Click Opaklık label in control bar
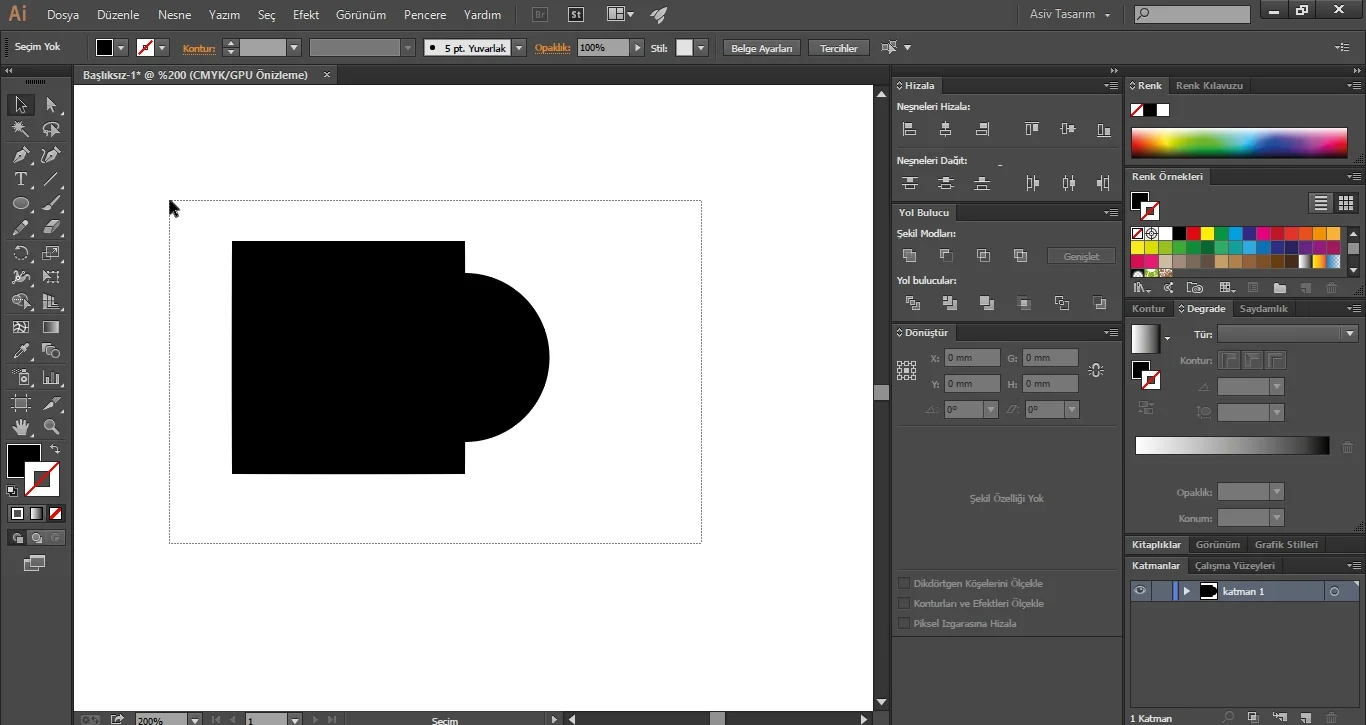This screenshot has height=725, width=1366. pos(552,48)
